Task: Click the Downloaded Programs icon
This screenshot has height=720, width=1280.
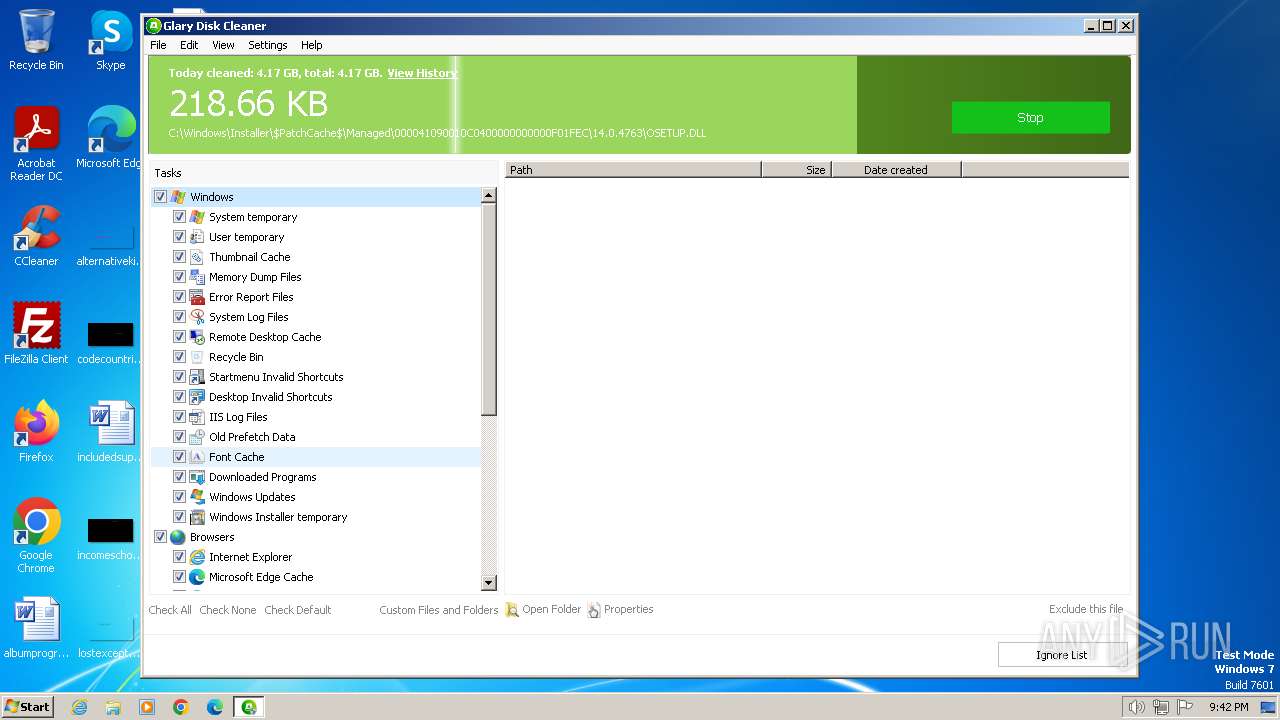Action: (x=197, y=477)
